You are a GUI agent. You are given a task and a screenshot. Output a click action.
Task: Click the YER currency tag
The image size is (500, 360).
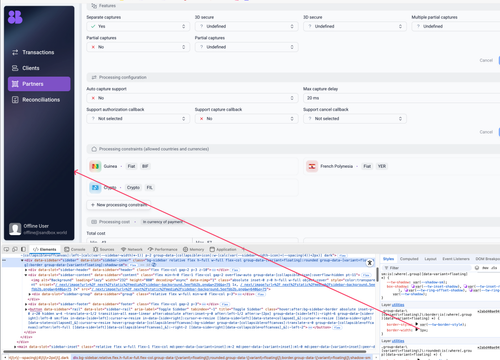[x=382, y=166]
